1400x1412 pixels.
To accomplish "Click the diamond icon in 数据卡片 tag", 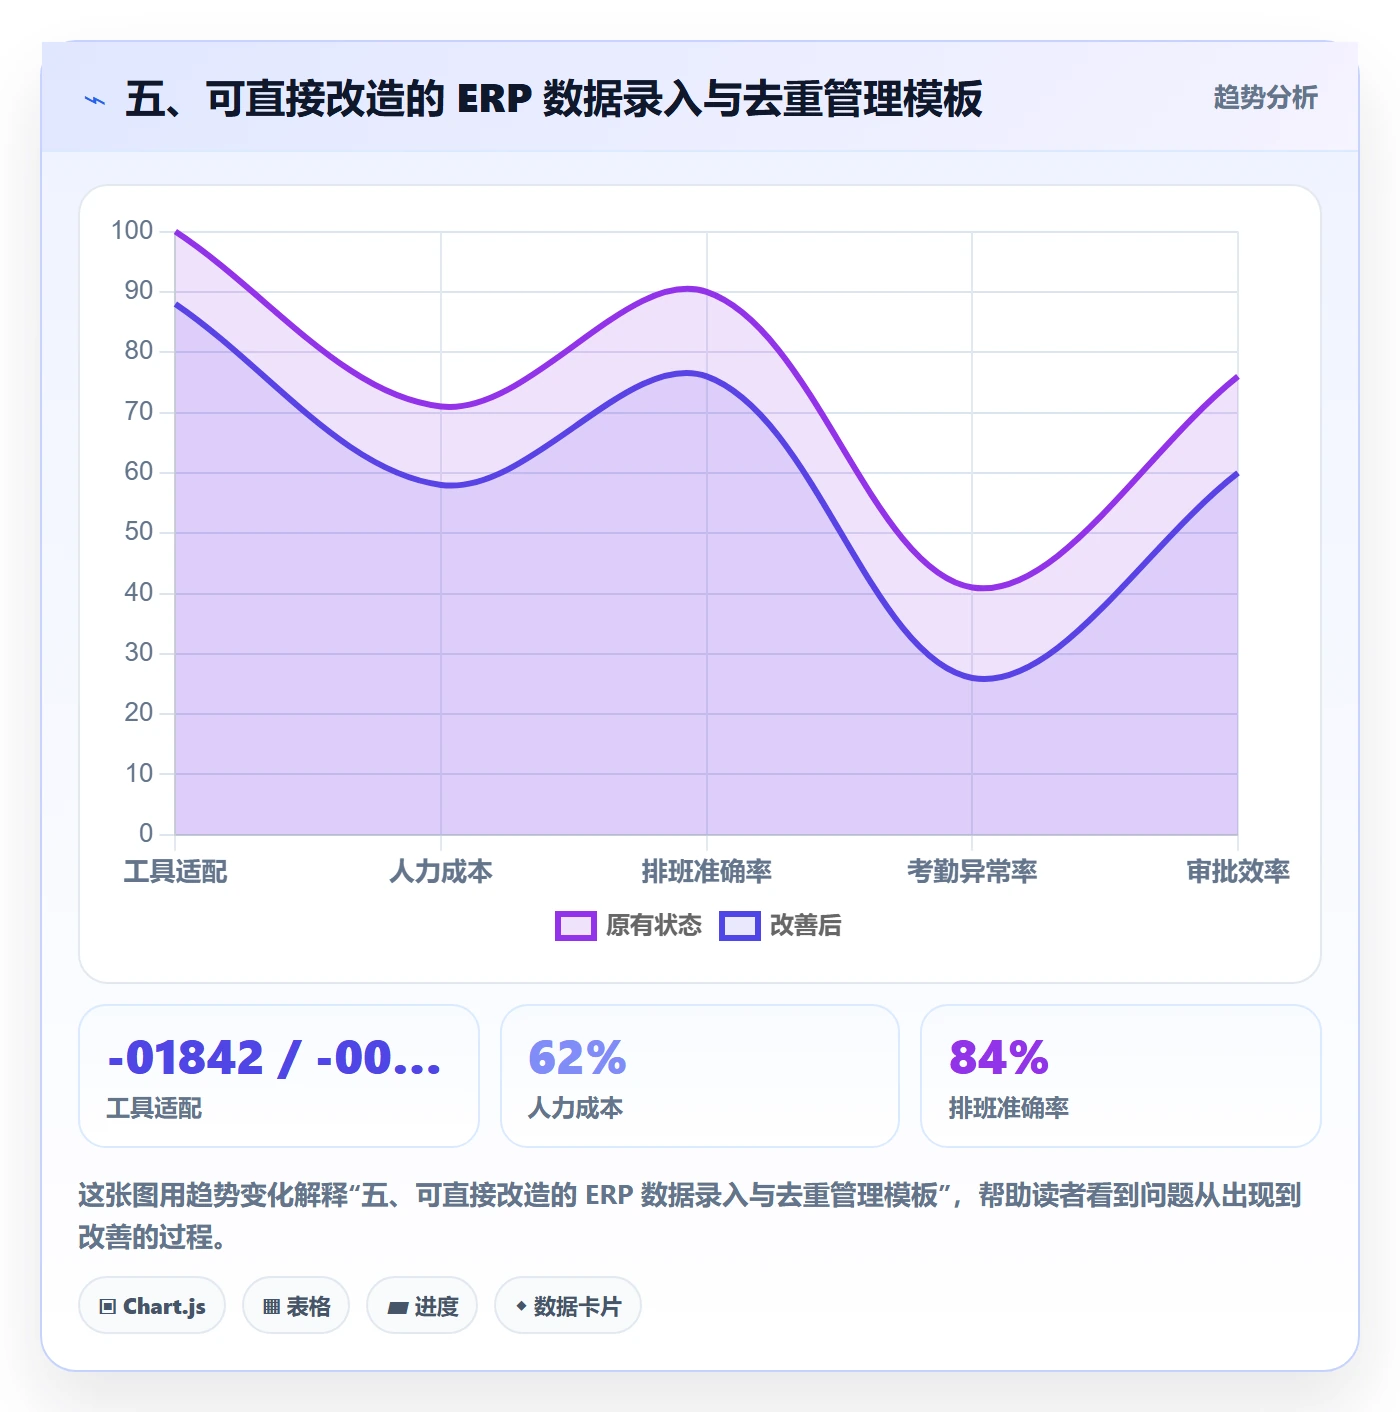I will (x=521, y=1306).
